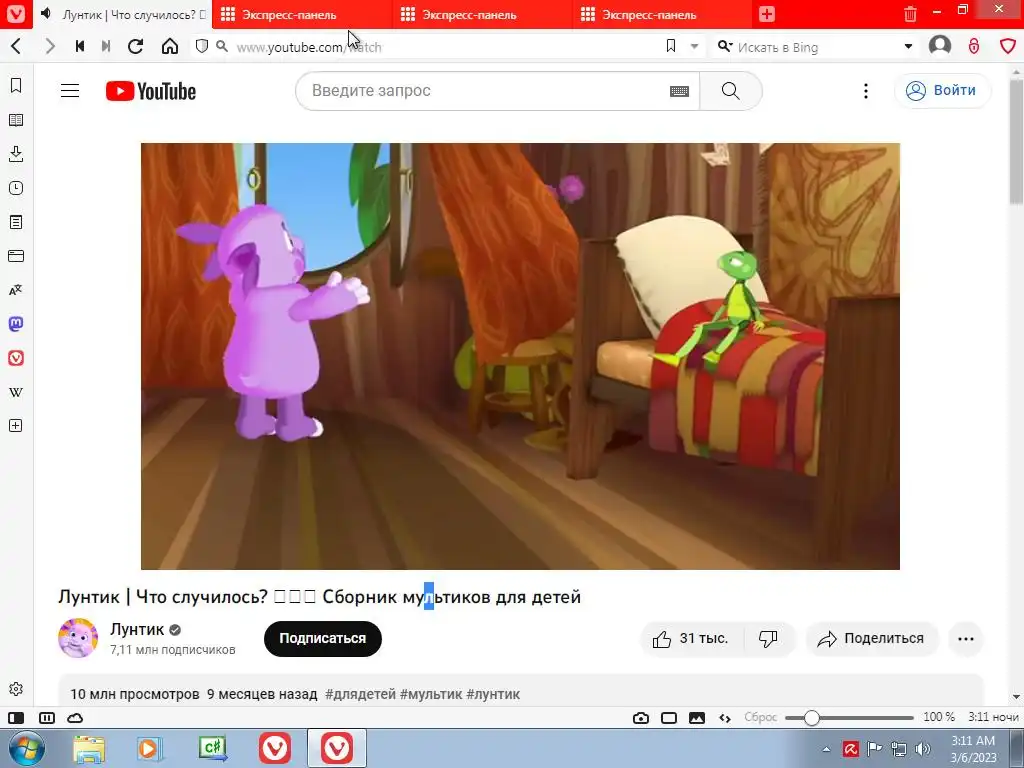Reset zoom with the Сброс button
This screenshot has height=768, width=1024.
point(761,717)
